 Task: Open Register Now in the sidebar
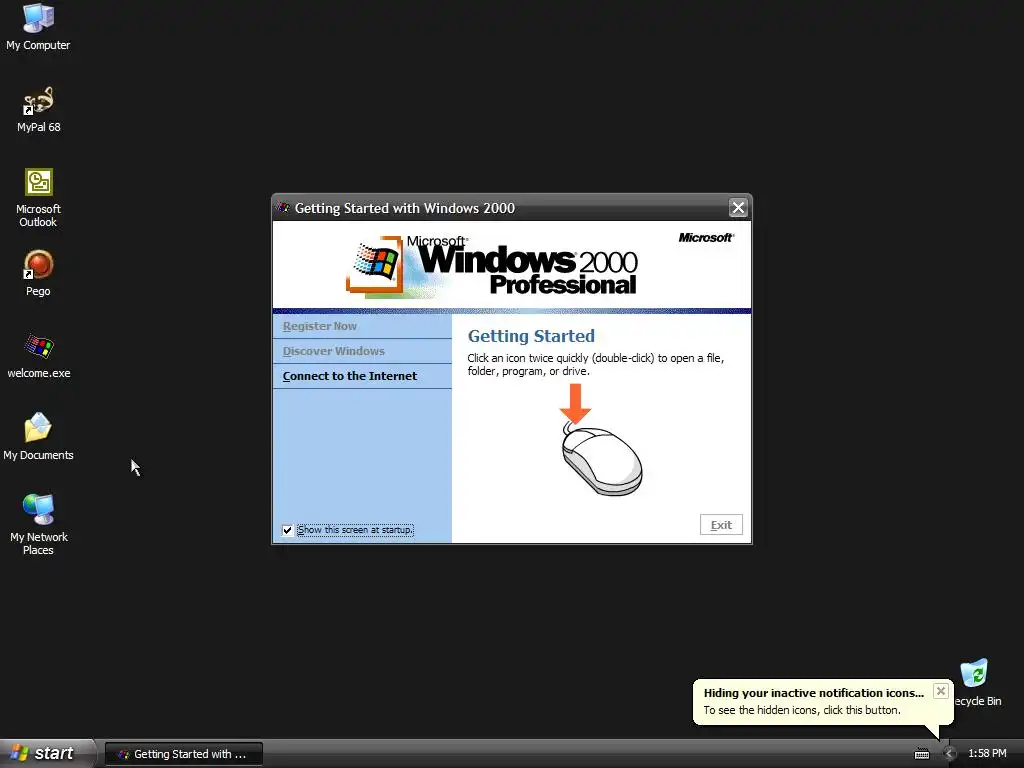tap(319, 326)
